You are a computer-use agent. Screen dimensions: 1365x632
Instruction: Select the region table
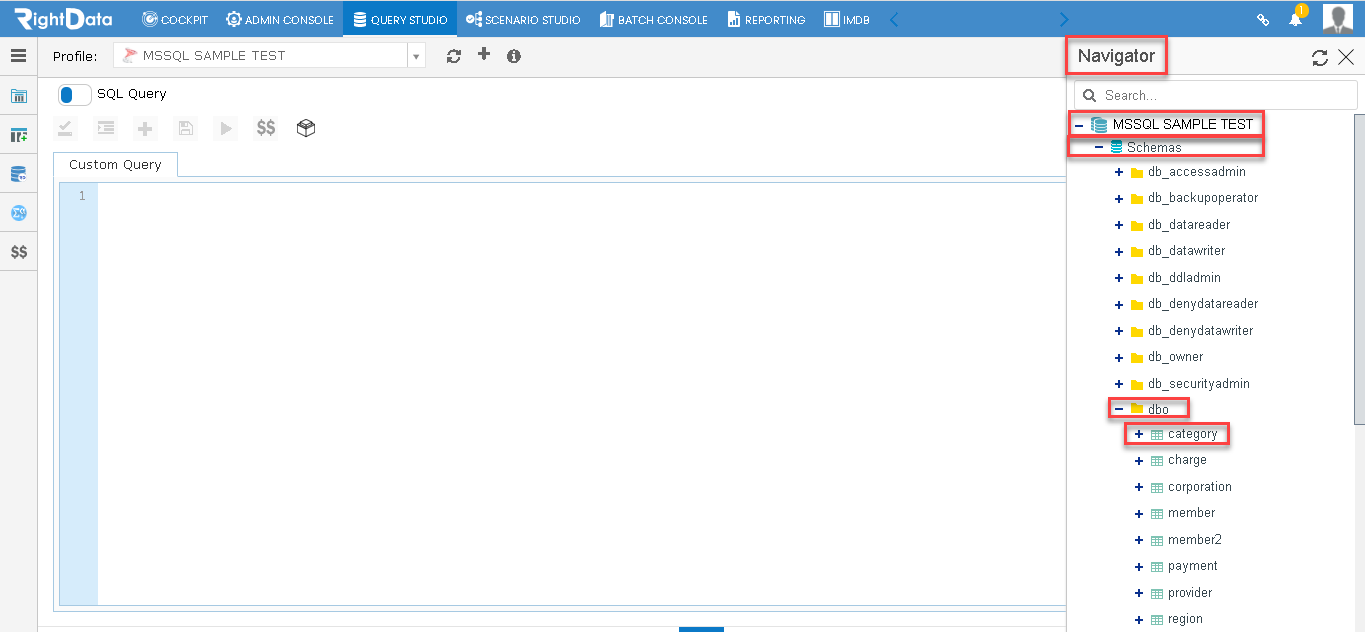(x=1185, y=619)
